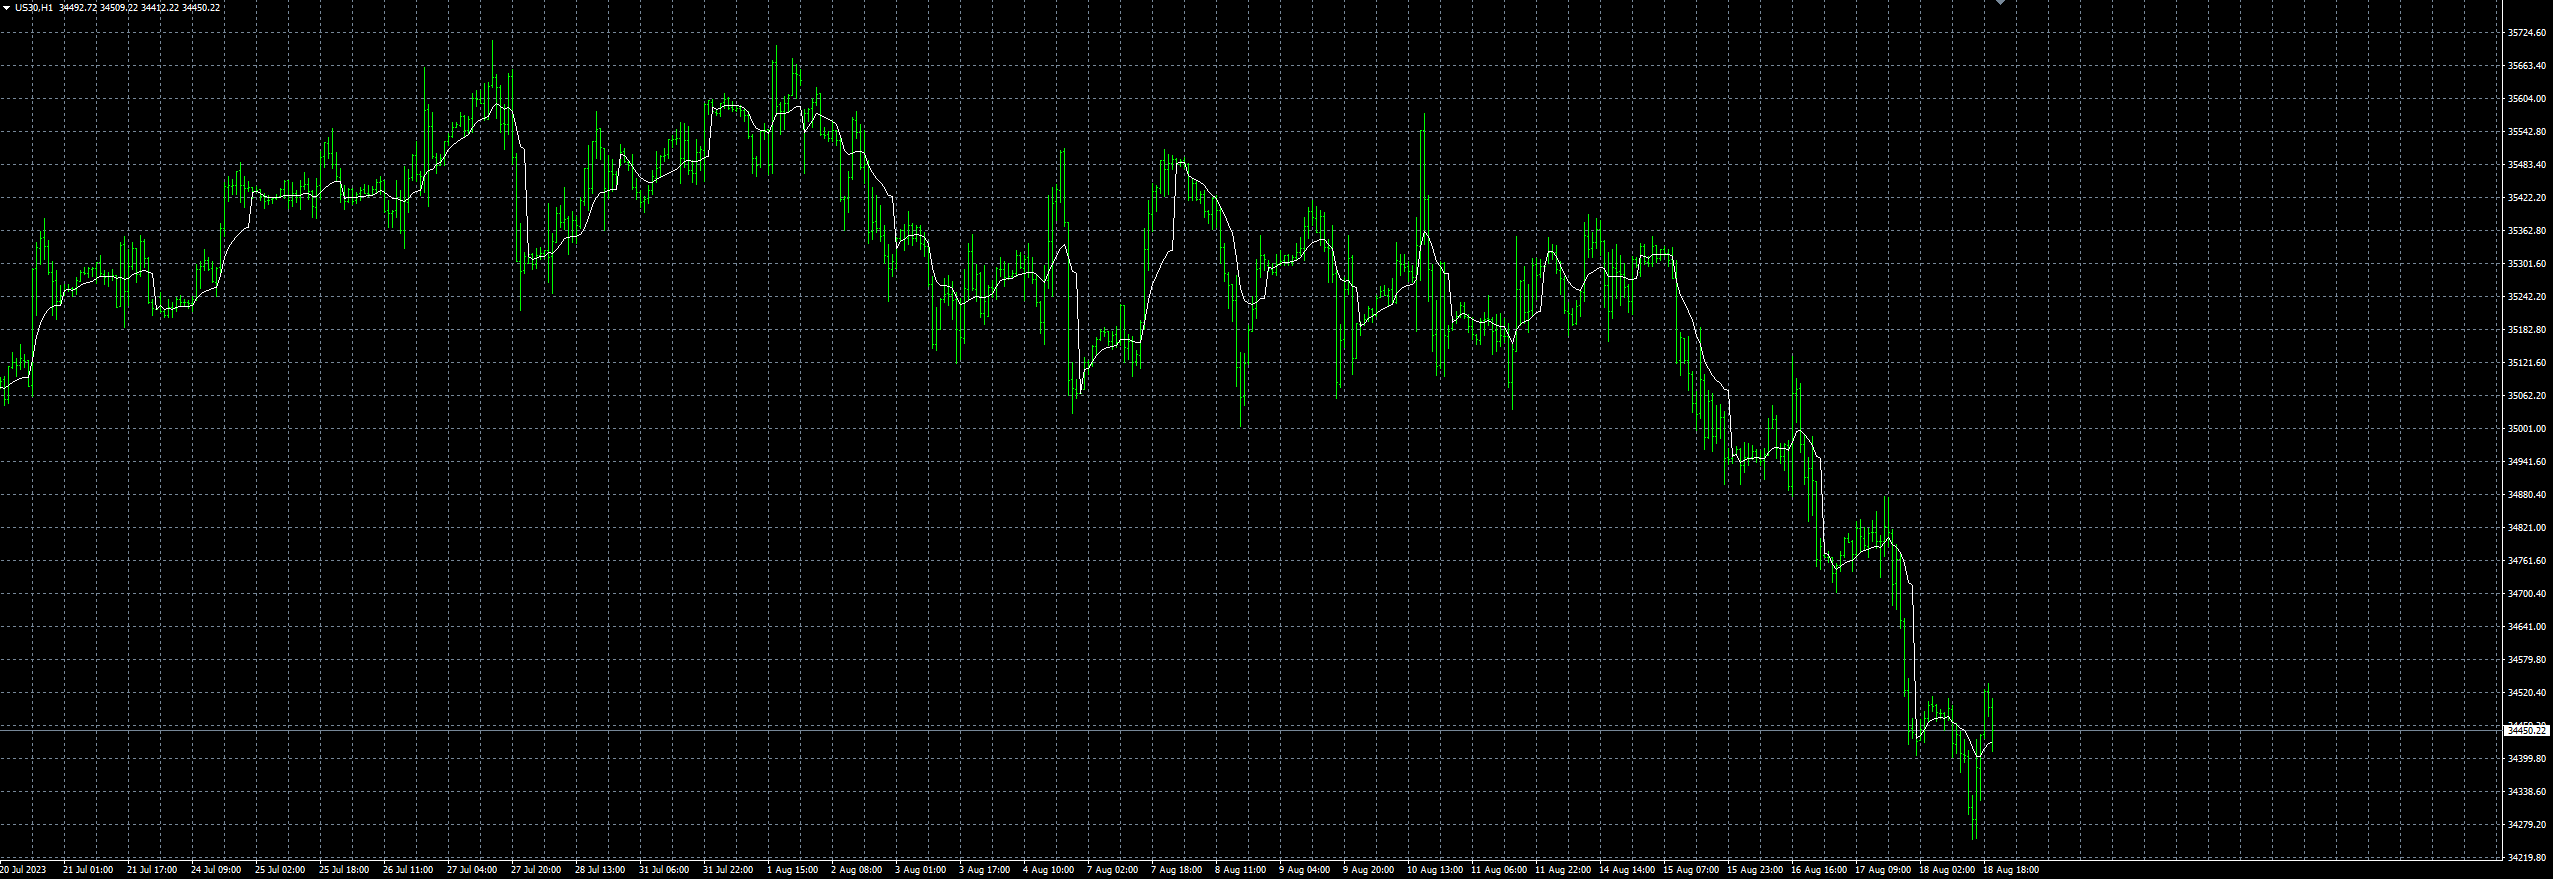Click the chart shift triangle marker at top
This screenshot has height=879, width=2553.
tap(2000, 3)
